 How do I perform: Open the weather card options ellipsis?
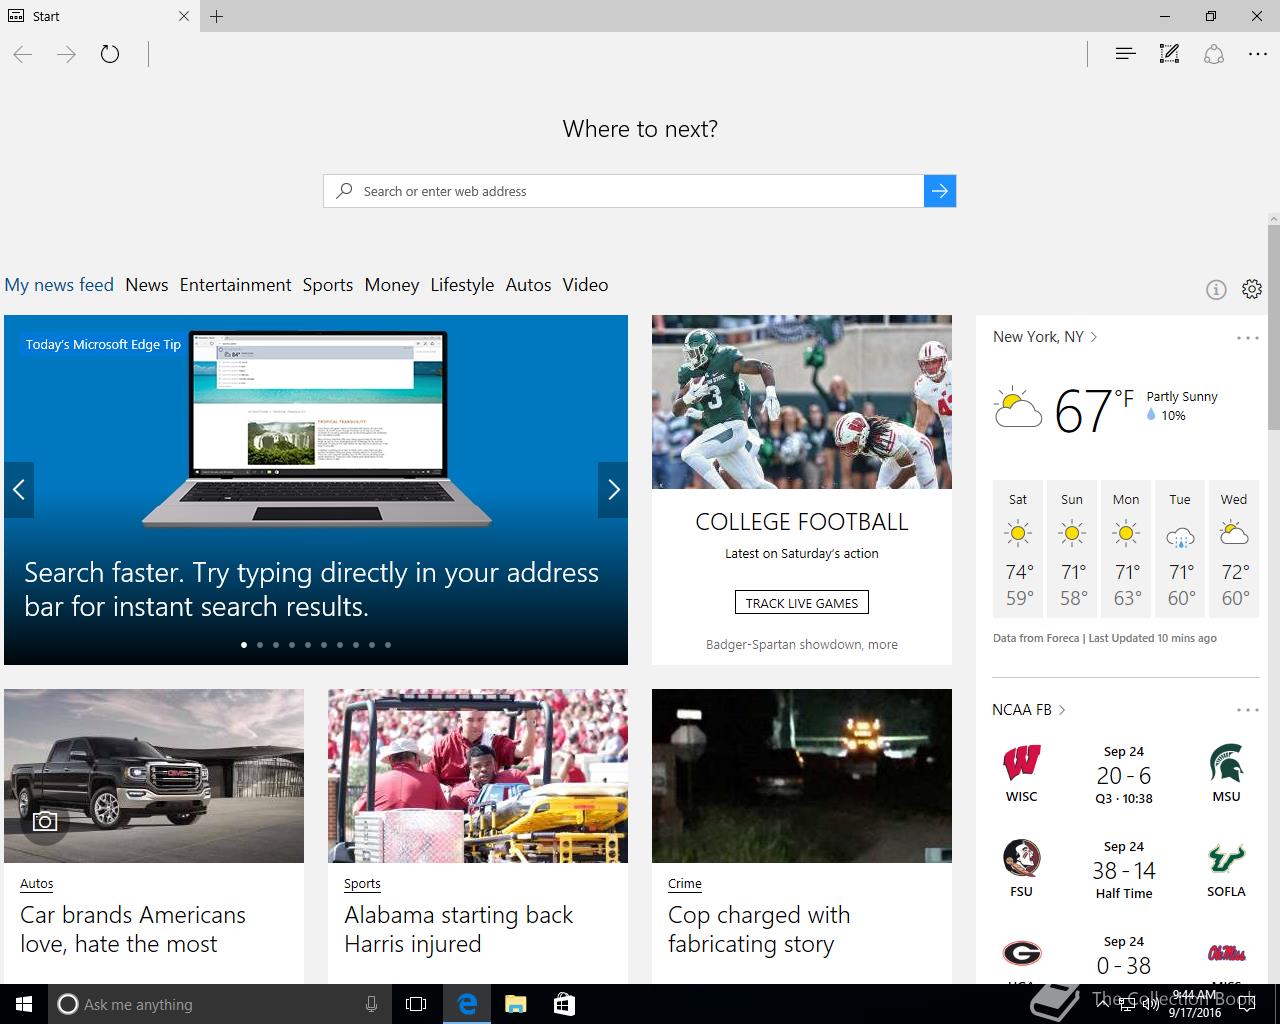1248,338
